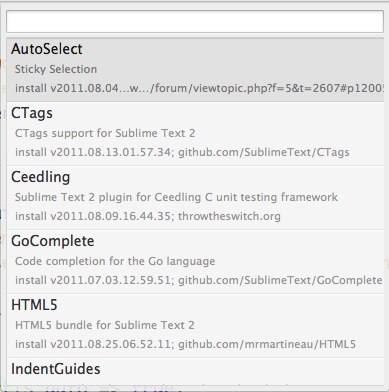Click the throwtheswitch.org install line
This screenshot has width=389, height=392.
148,217
